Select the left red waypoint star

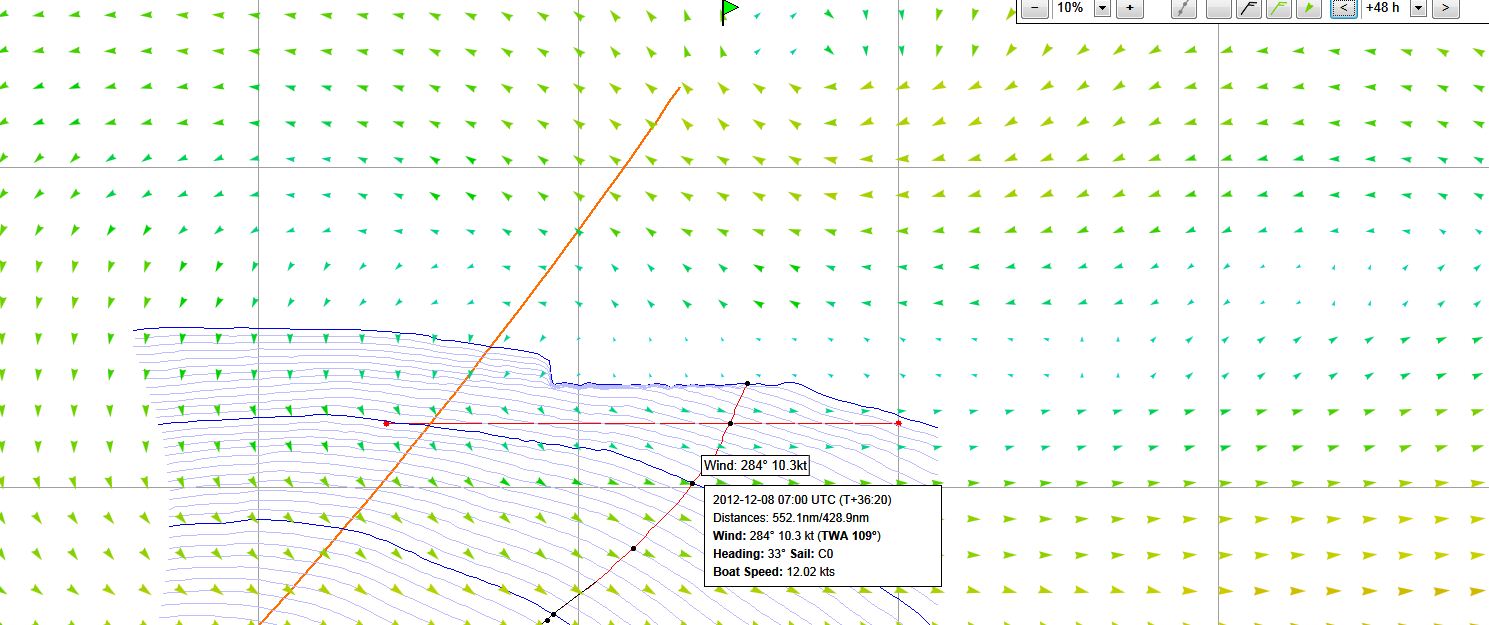tap(386, 423)
